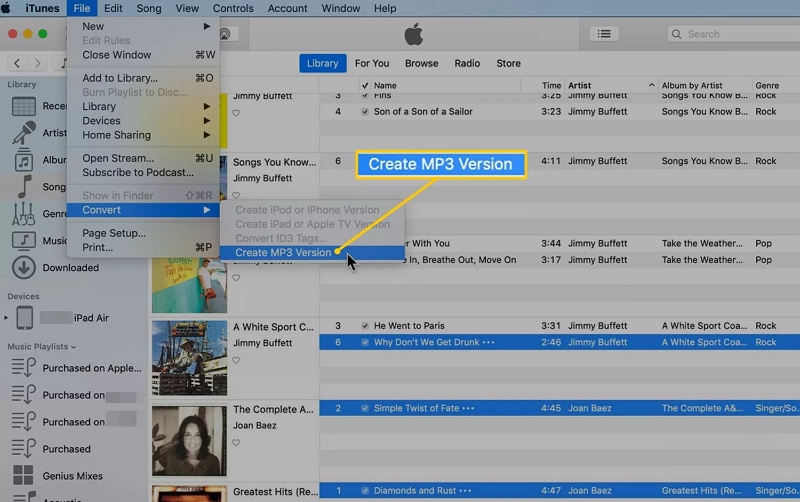Viewport: 800px width, 502px height.
Task: Go back with the left arrow
Action: click(x=17, y=63)
